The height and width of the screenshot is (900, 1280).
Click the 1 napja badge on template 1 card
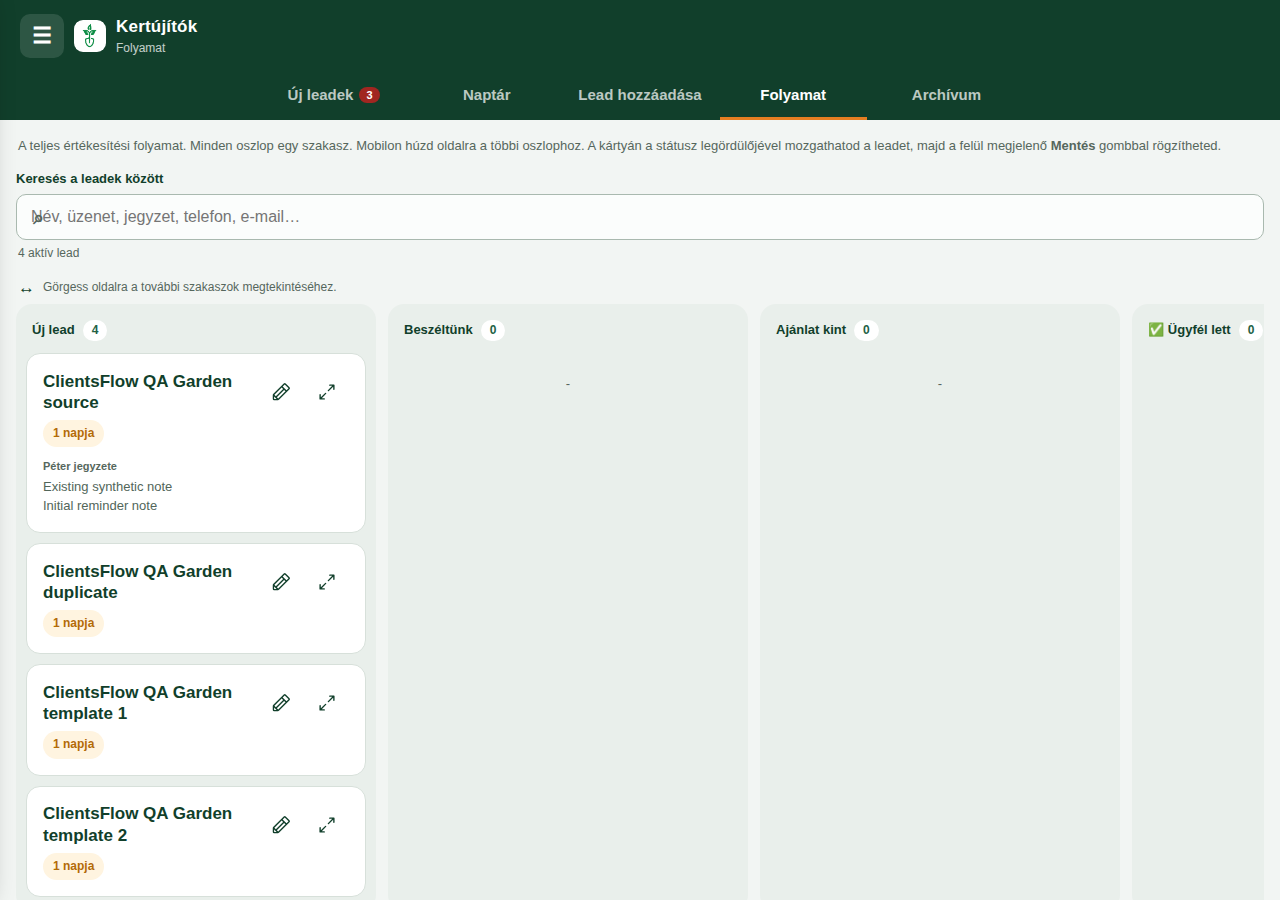(x=74, y=744)
